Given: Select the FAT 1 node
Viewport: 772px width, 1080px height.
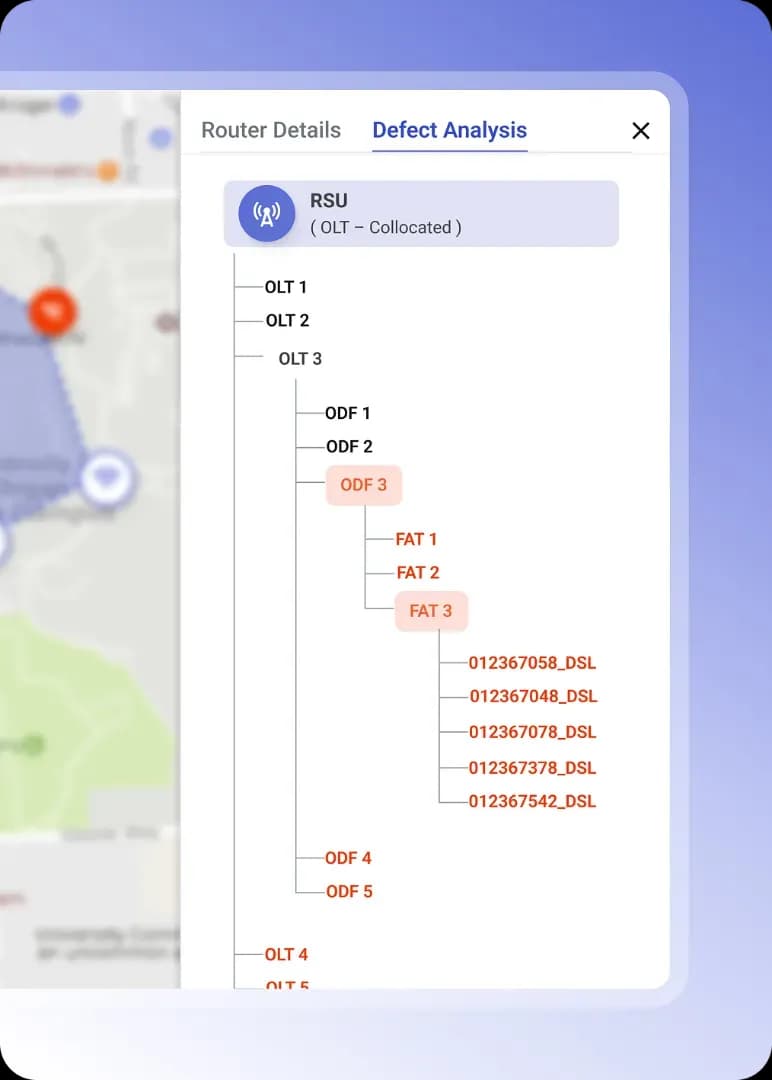Looking at the screenshot, I should click(416, 539).
